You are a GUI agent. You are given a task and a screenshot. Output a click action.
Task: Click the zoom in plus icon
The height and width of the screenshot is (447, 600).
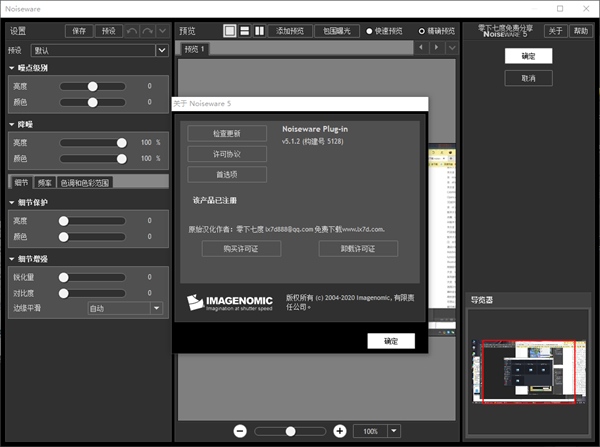(x=340, y=431)
